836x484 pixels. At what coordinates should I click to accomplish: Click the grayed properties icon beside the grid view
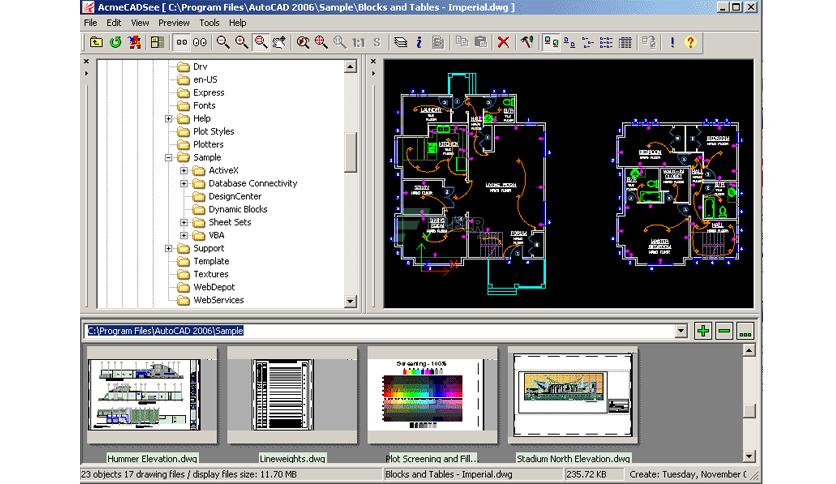(x=648, y=42)
